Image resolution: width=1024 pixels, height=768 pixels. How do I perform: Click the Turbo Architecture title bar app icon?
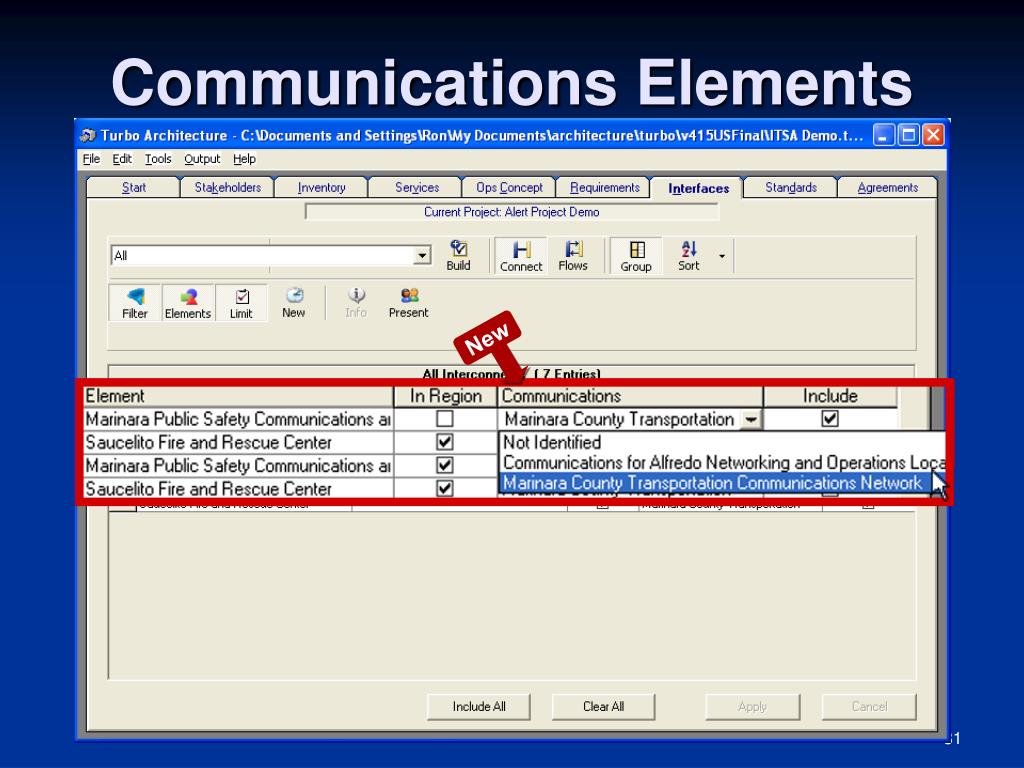click(x=88, y=135)
